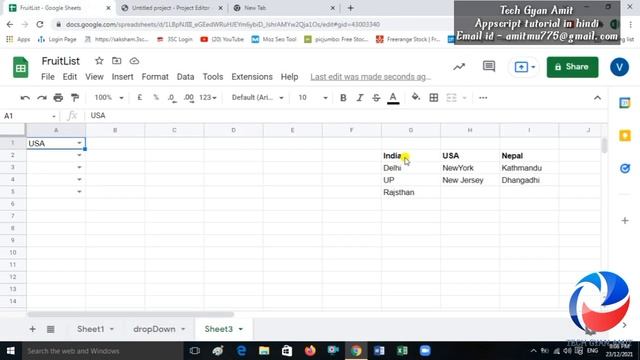Open the dropdown arrow in cell A1

(79, 143)
